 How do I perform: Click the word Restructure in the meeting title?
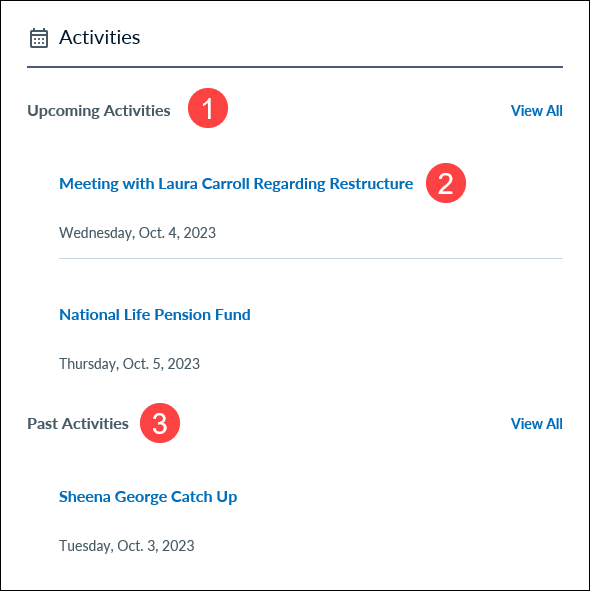coord(371,184)
